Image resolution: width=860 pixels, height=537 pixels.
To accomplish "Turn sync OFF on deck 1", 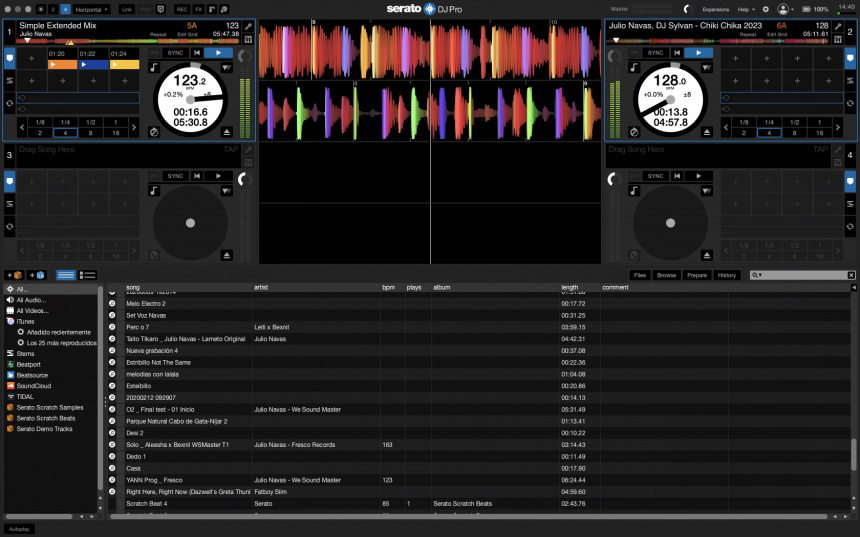I will [x=154, y=53].
